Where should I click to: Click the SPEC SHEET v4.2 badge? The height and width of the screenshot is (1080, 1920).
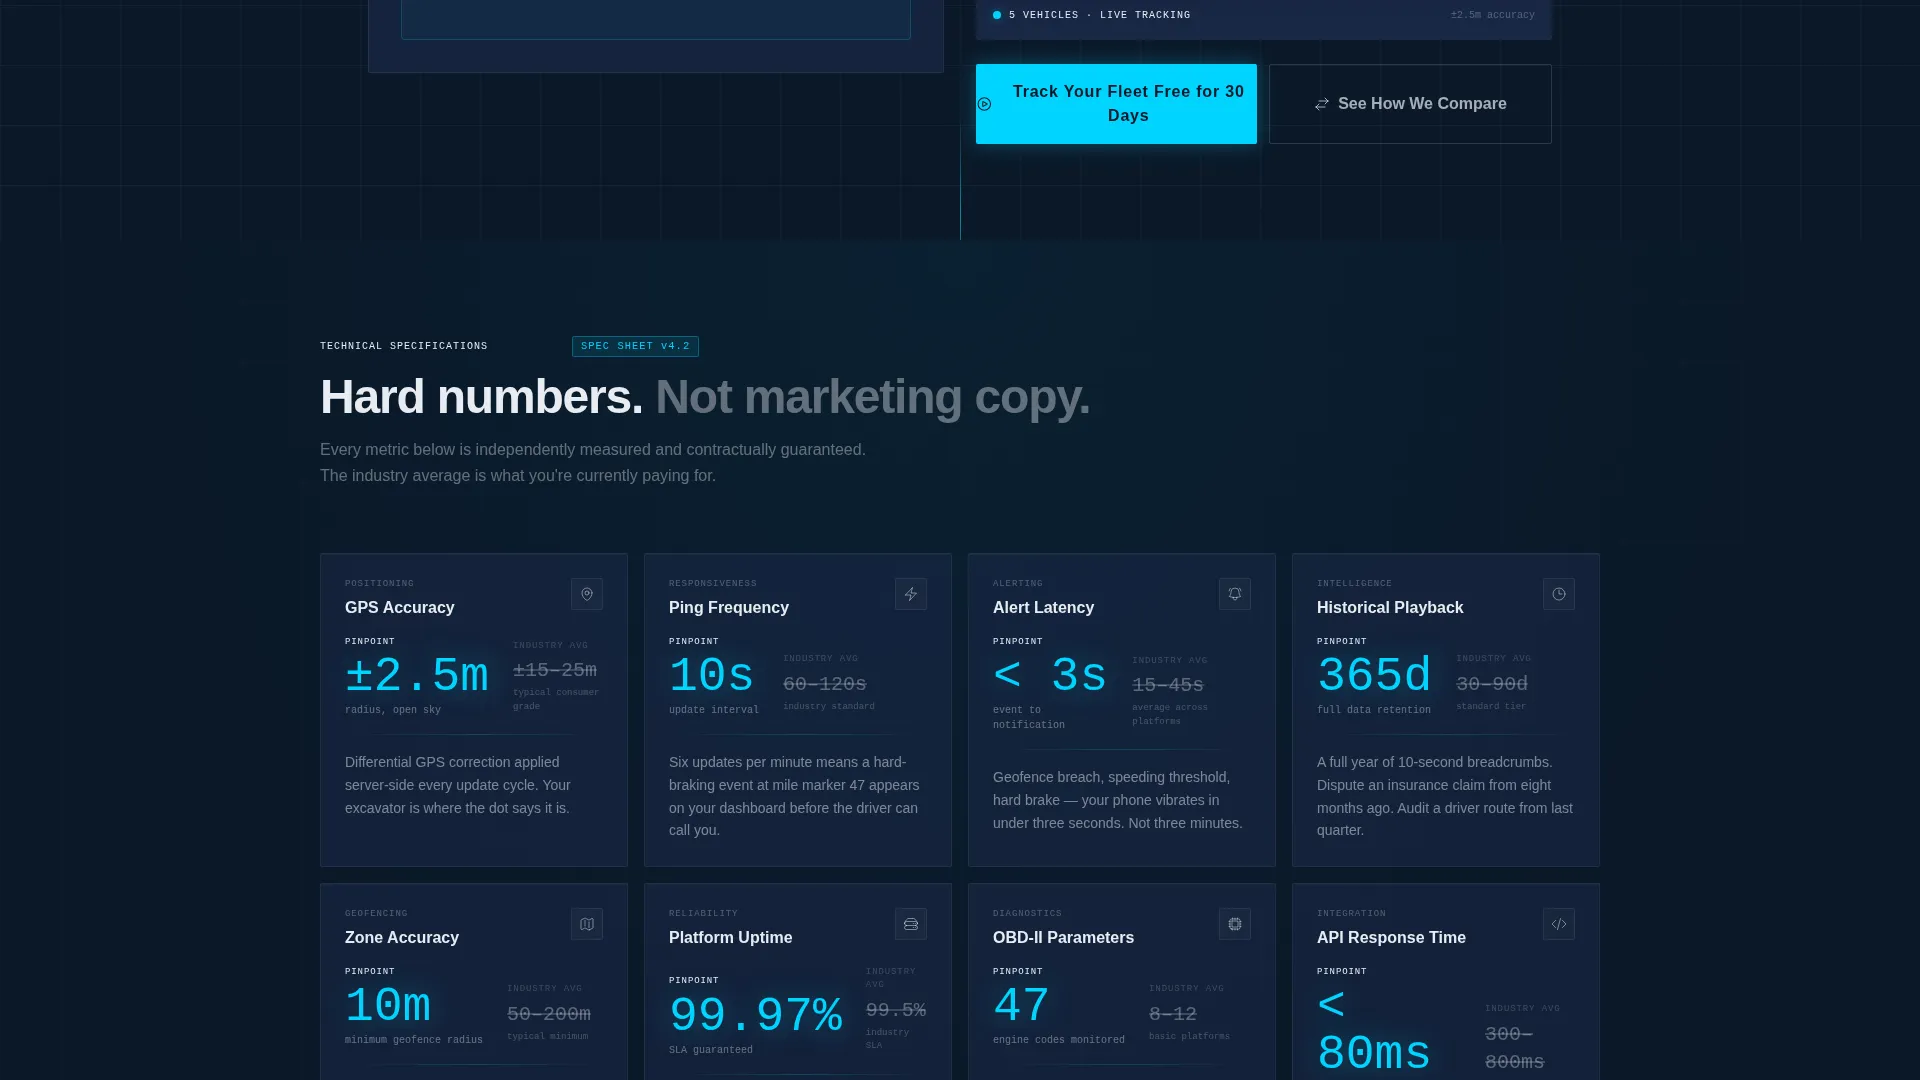point(635,346)
